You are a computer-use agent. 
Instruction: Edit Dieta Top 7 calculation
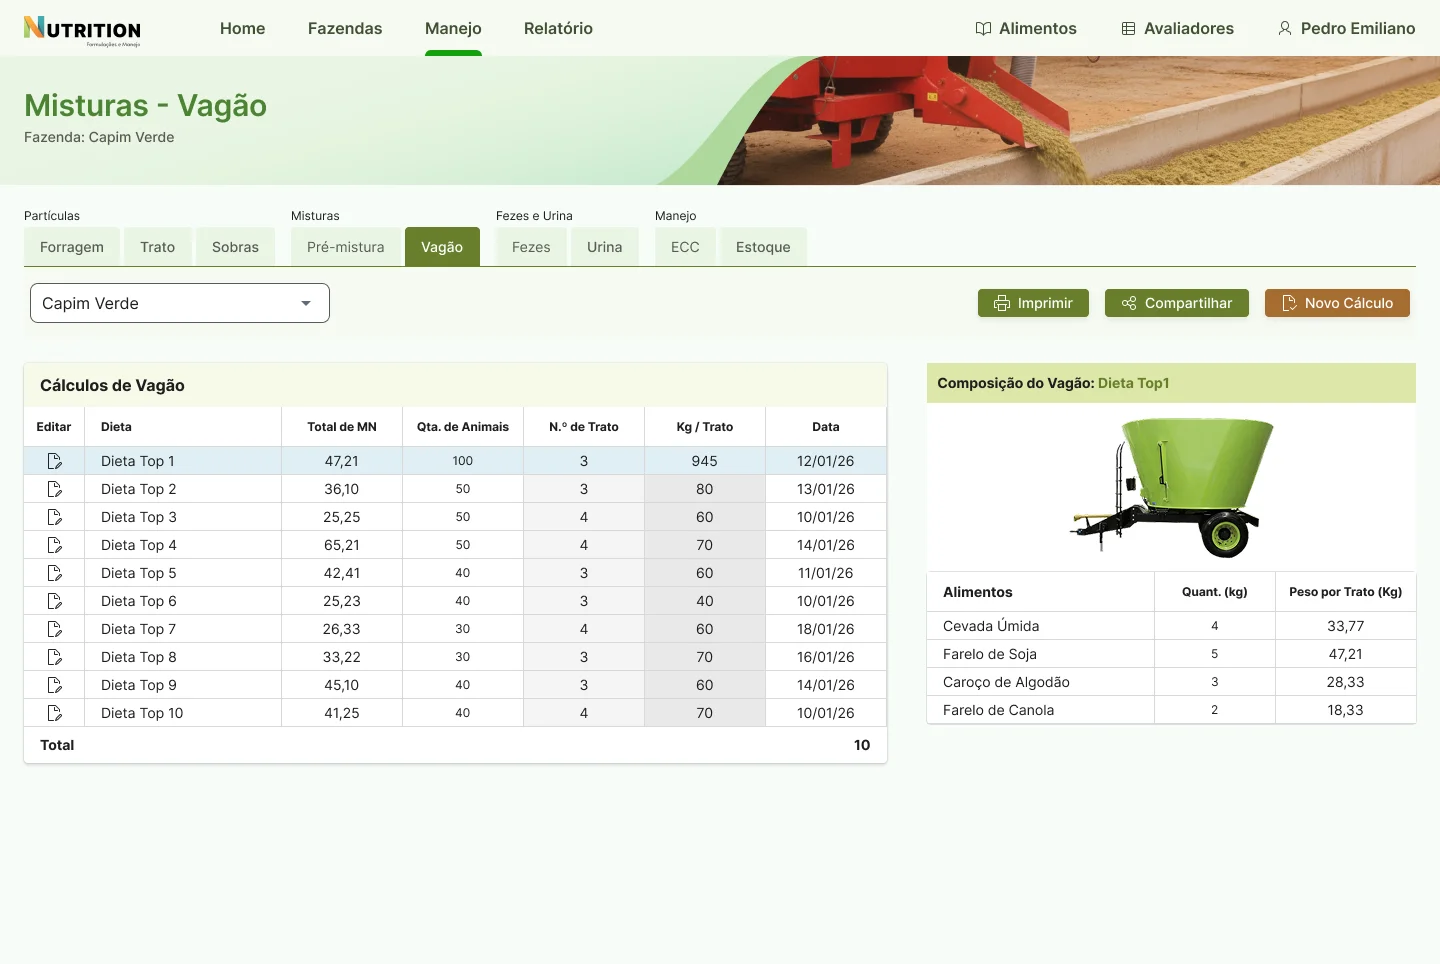tap(54, 629)
